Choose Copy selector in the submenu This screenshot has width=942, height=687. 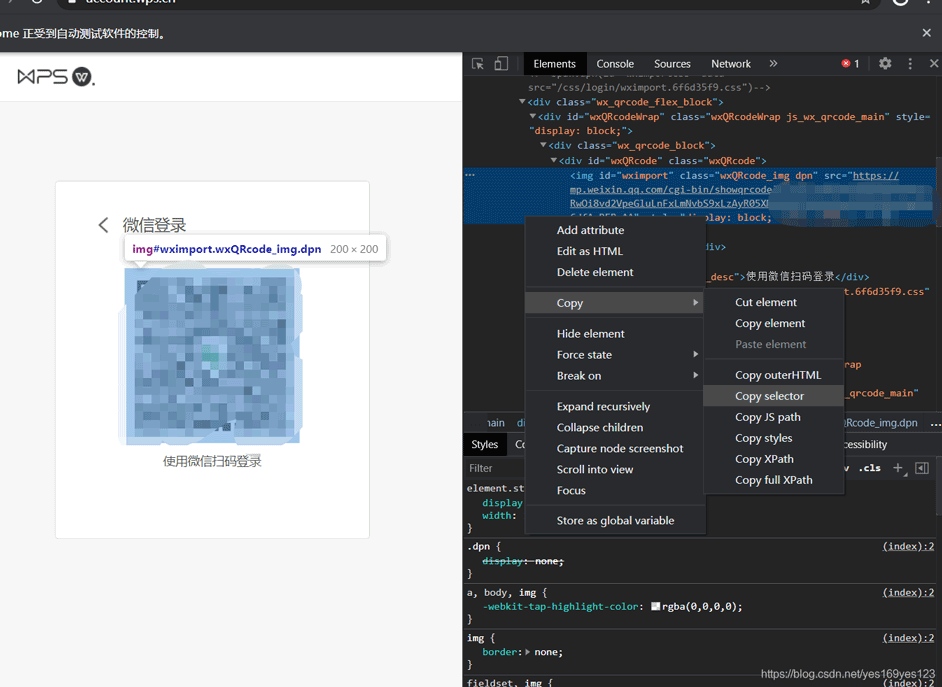(769, 396)
